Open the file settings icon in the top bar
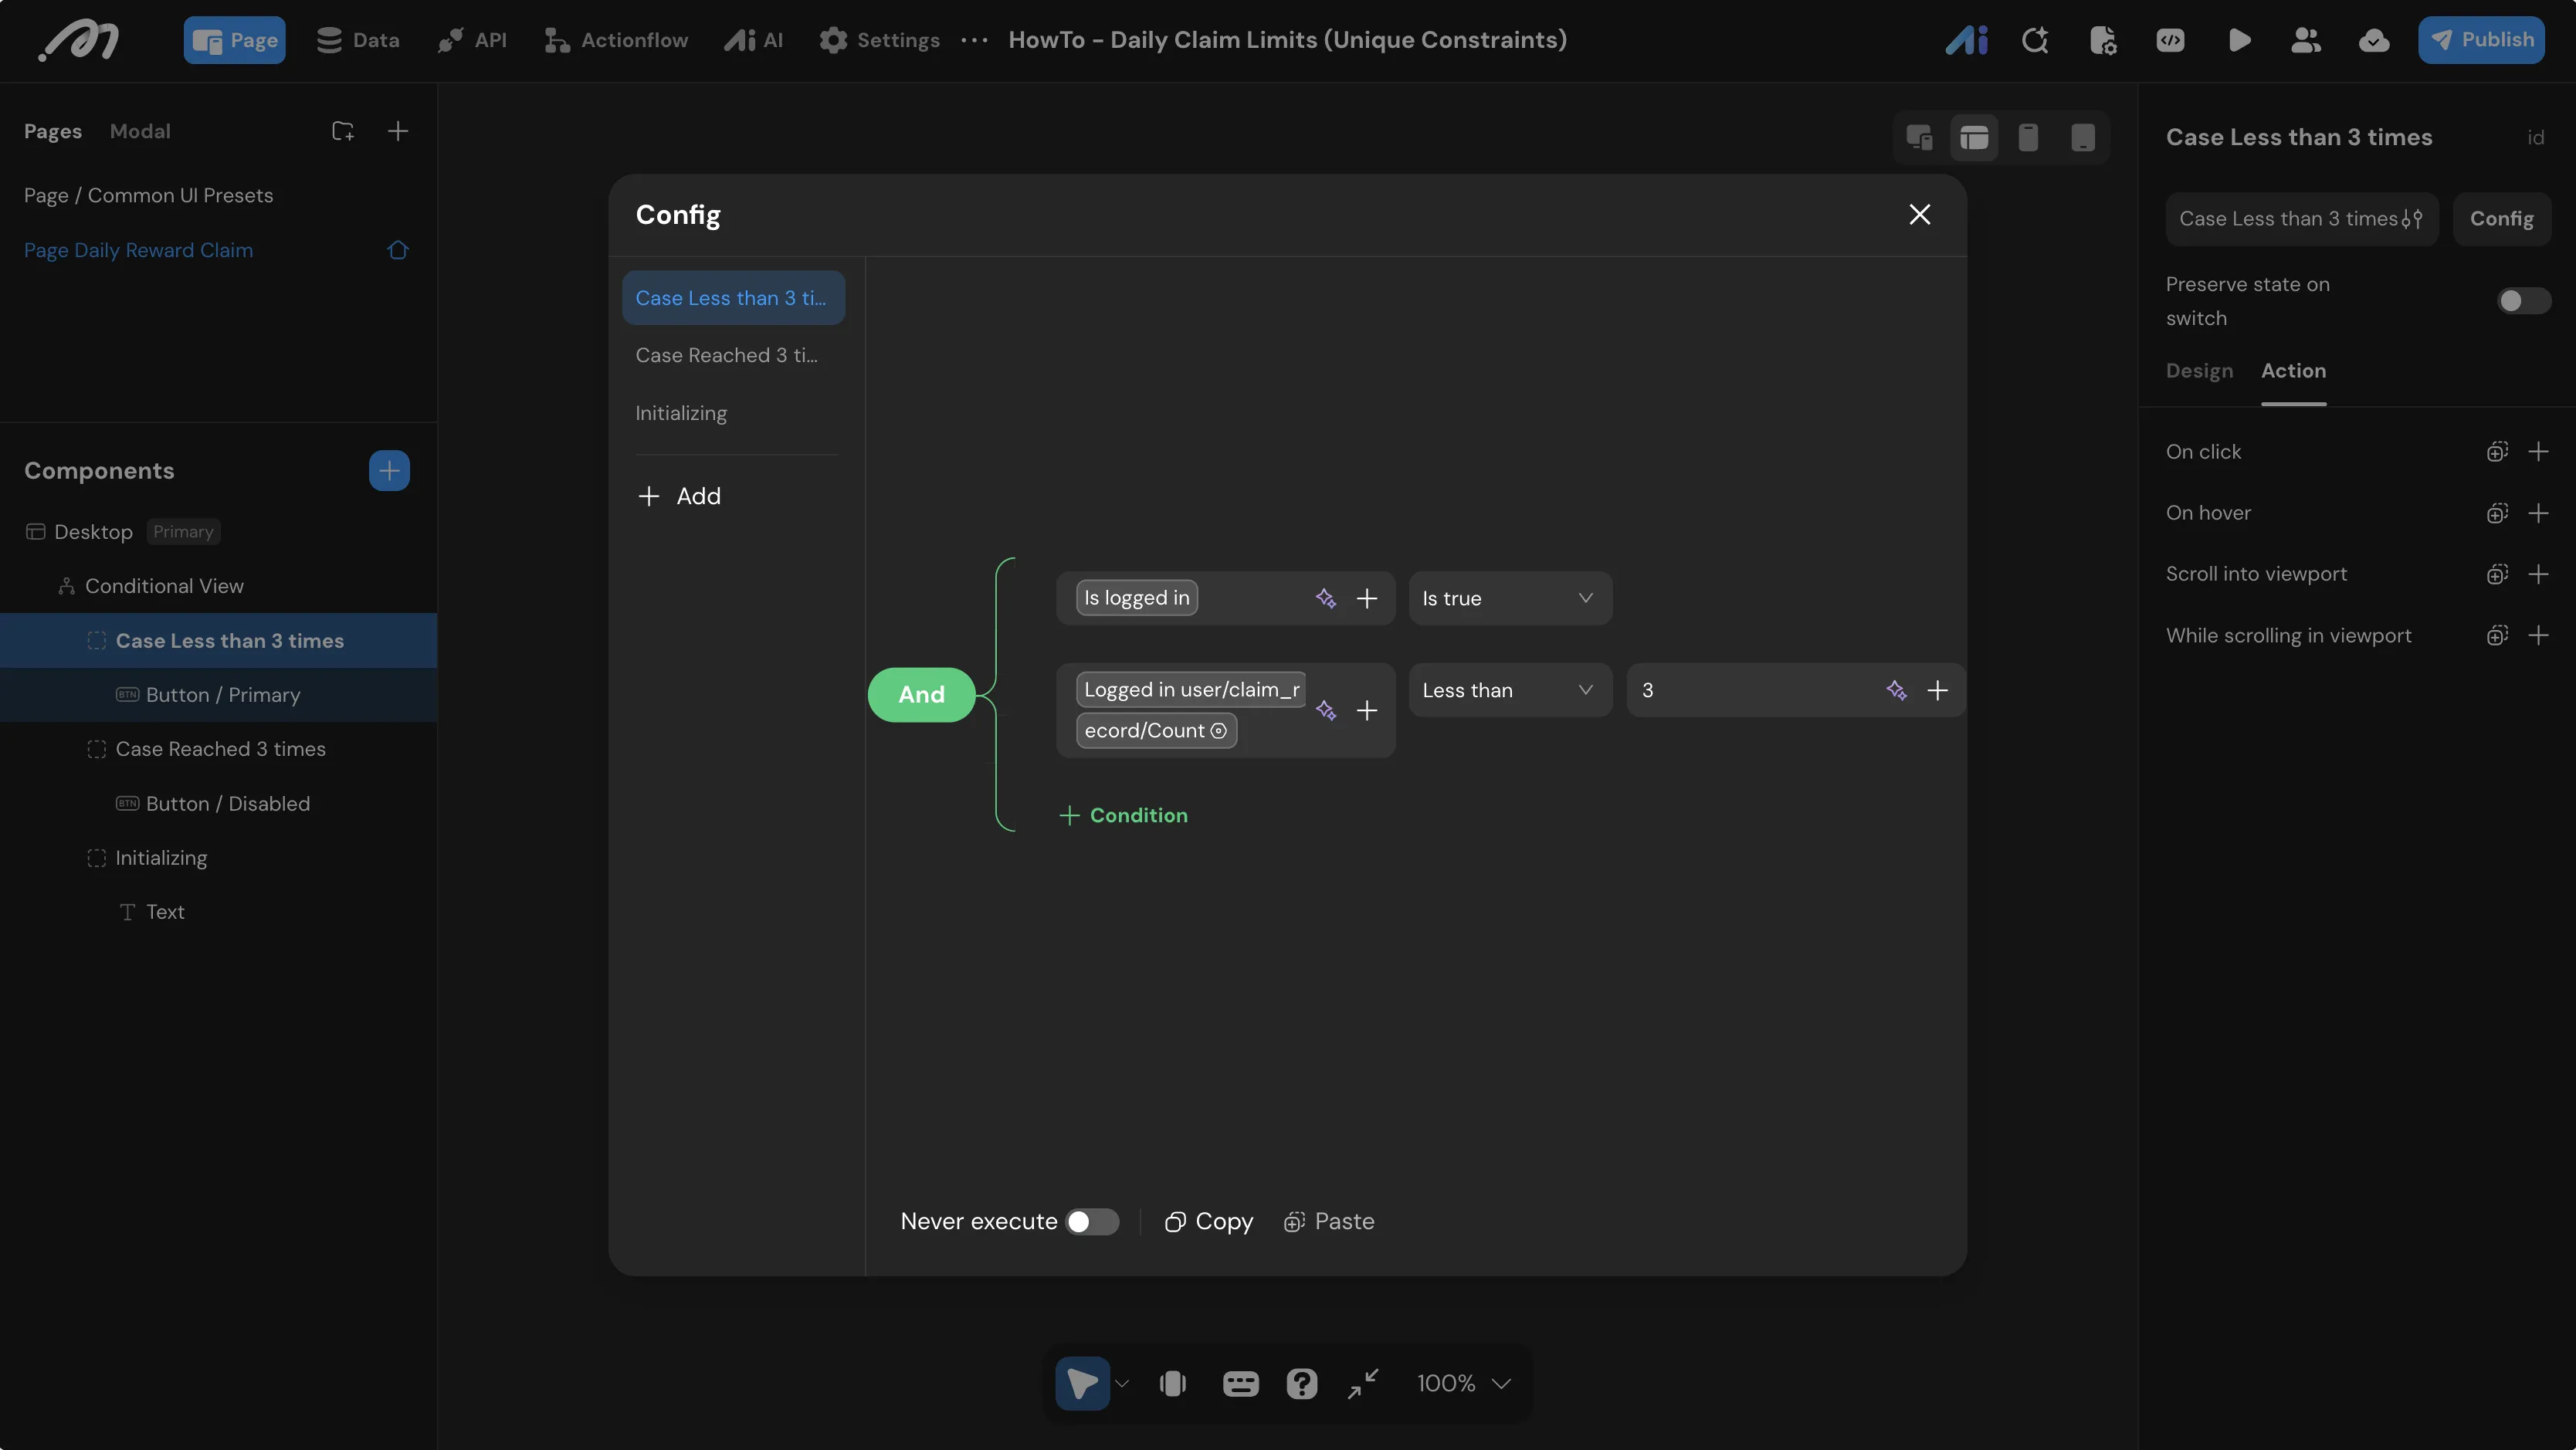The width and height of the screenshot is (2576, 1450). pos(2103,40)
